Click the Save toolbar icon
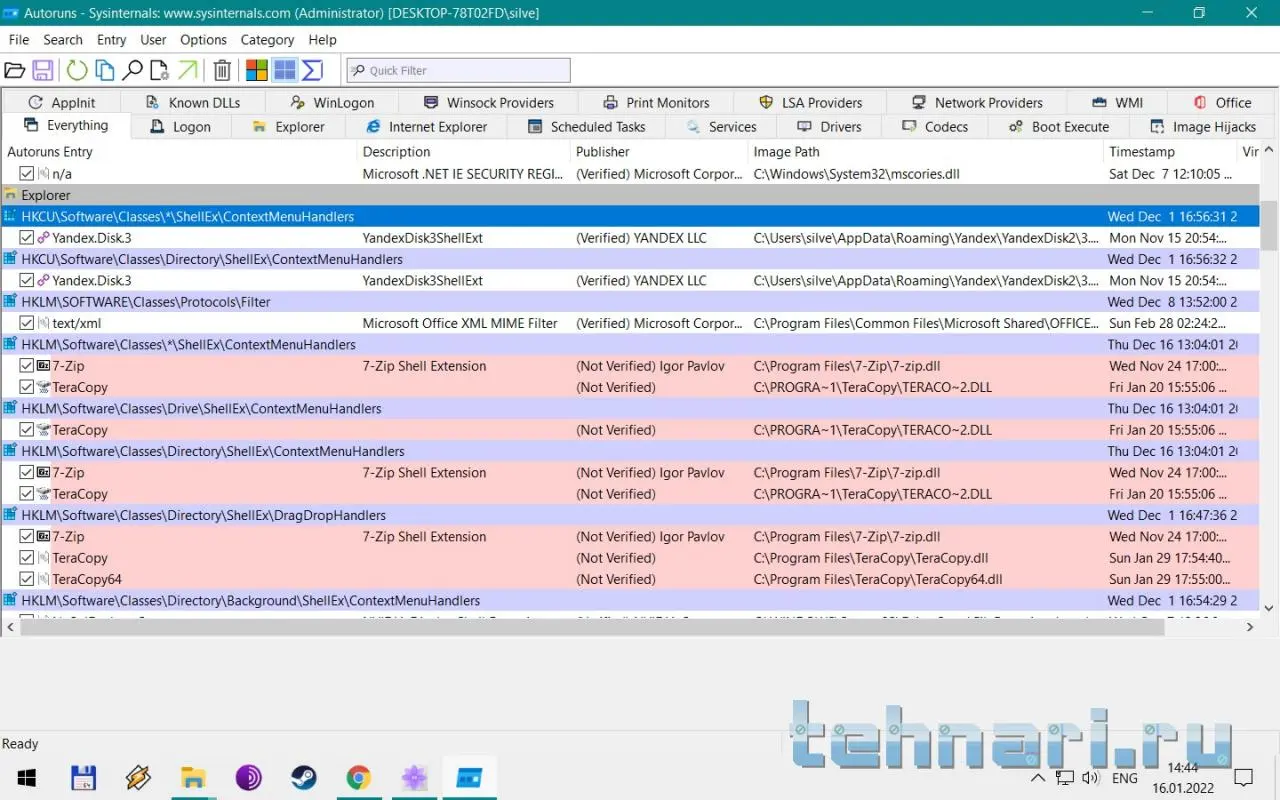The width and height of the screenshot is (1280, 800). [43, 70]
